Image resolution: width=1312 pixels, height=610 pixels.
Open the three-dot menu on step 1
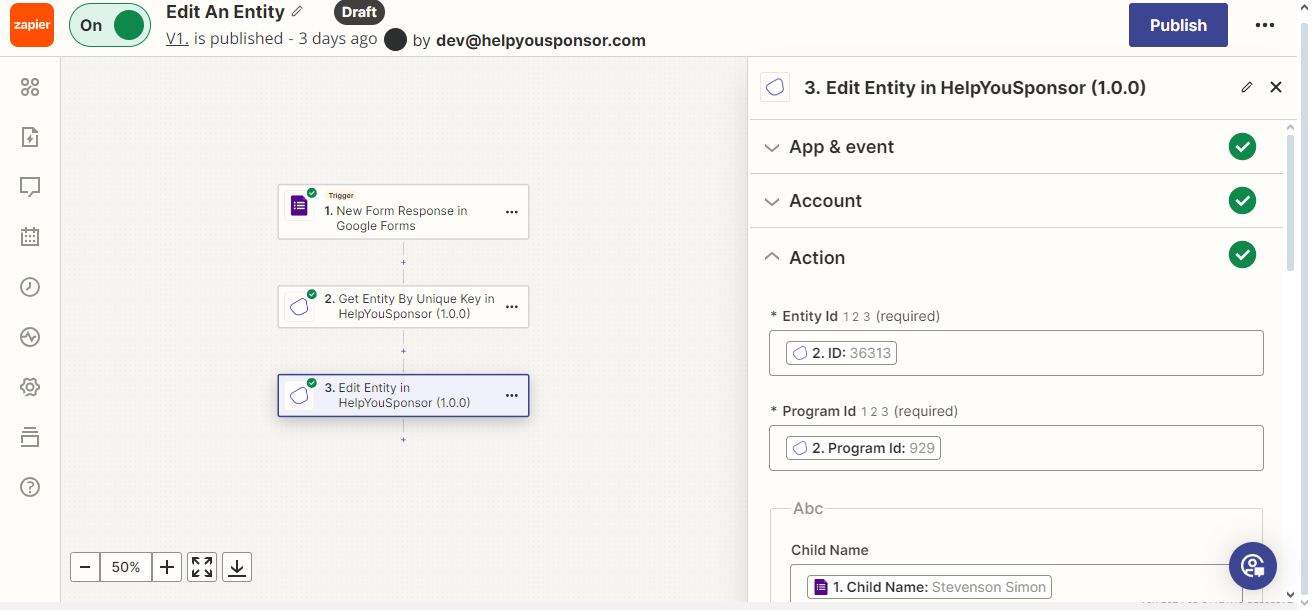pyautogui.click(x=512, y=212)
